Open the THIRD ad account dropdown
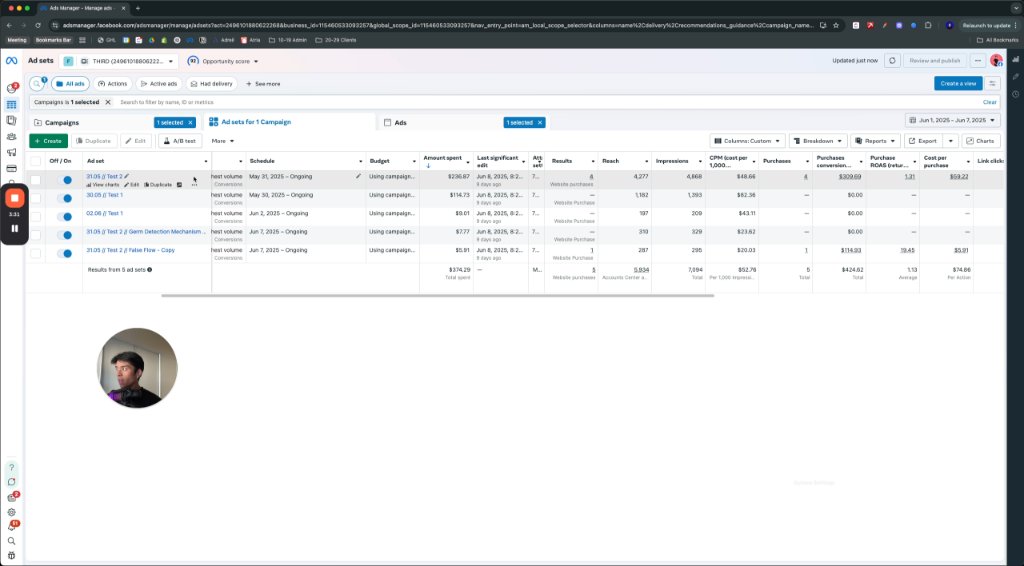Screen dimensions: 1024x566 tap(119, 61)
